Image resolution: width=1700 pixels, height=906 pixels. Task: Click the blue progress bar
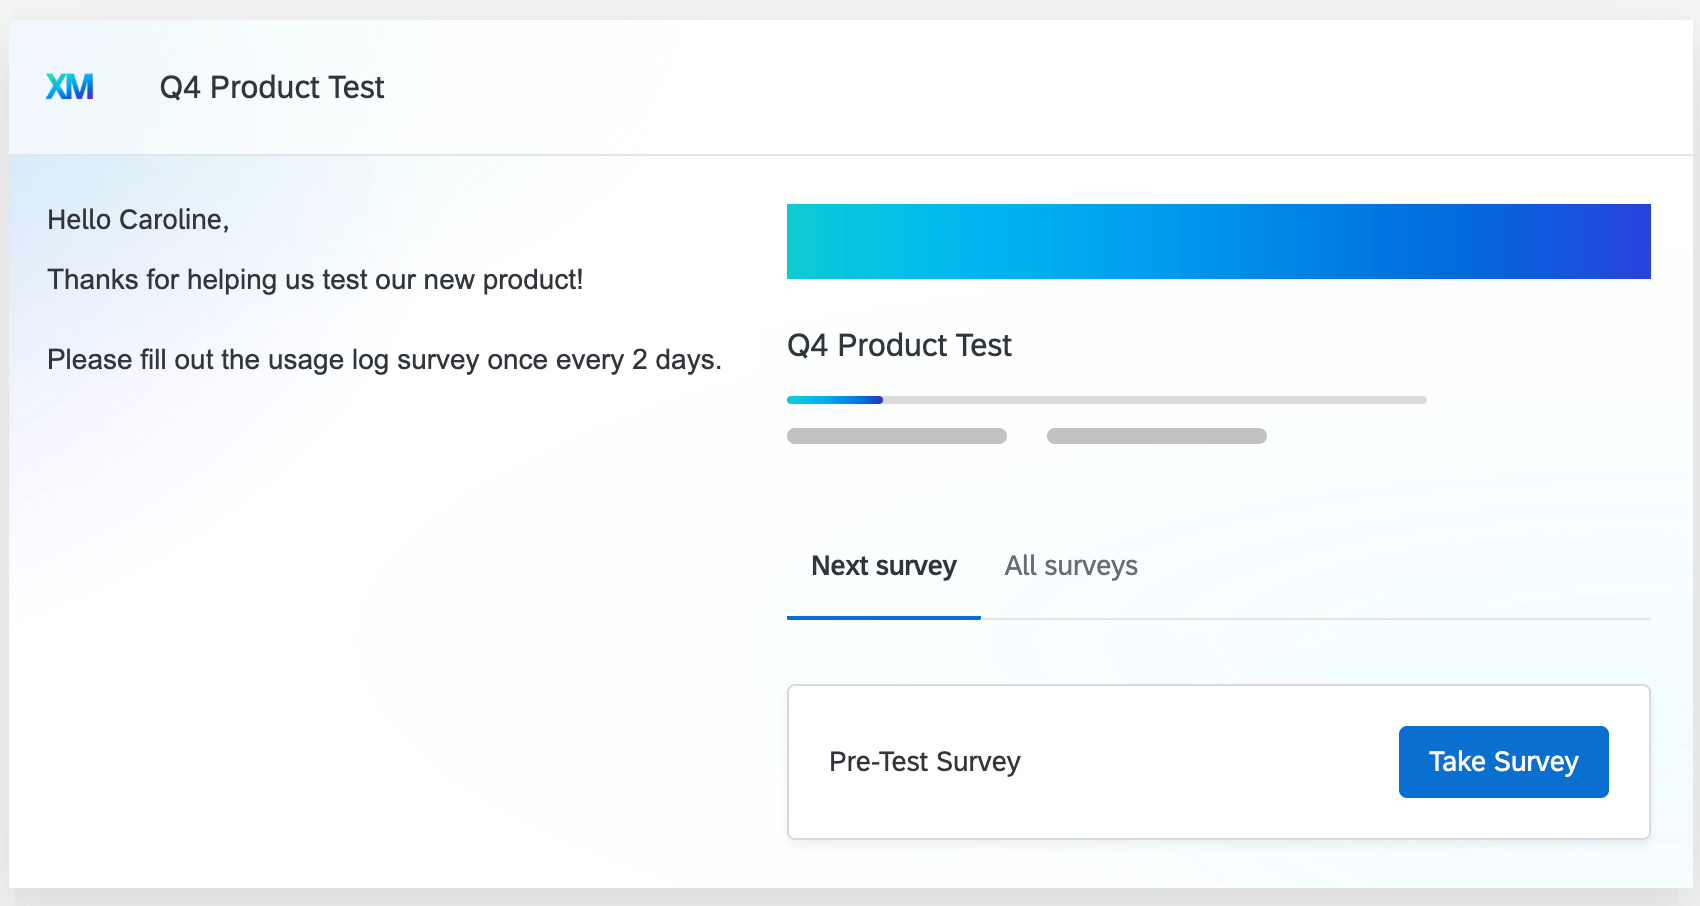835,399
